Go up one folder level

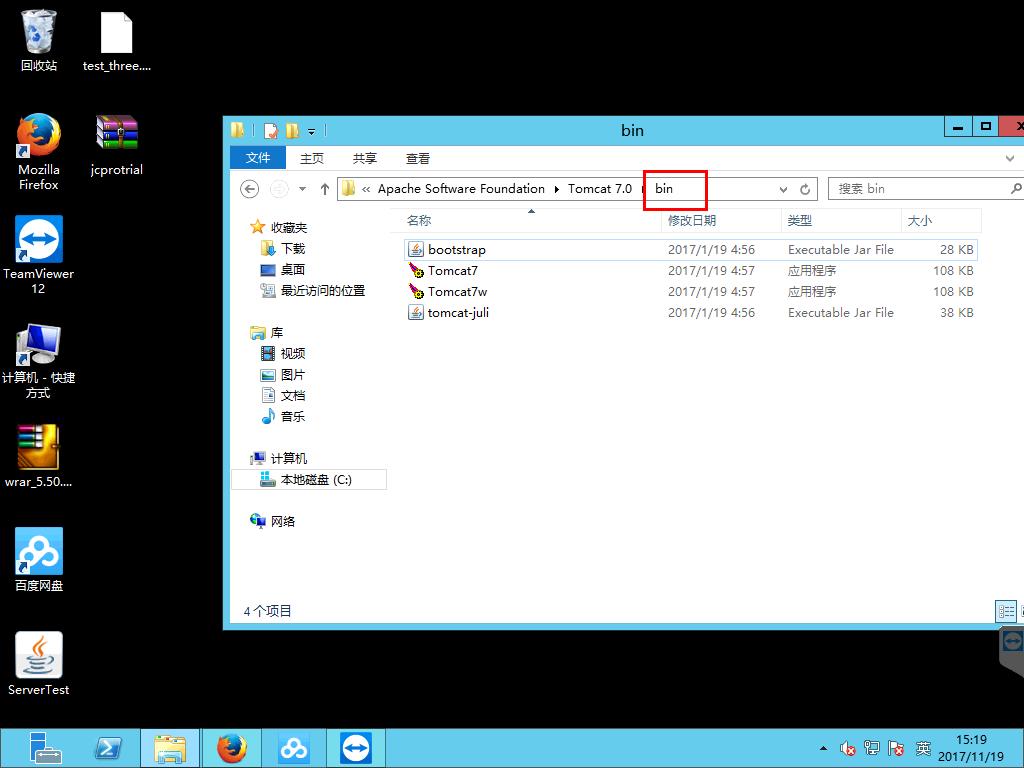[325, 189]
